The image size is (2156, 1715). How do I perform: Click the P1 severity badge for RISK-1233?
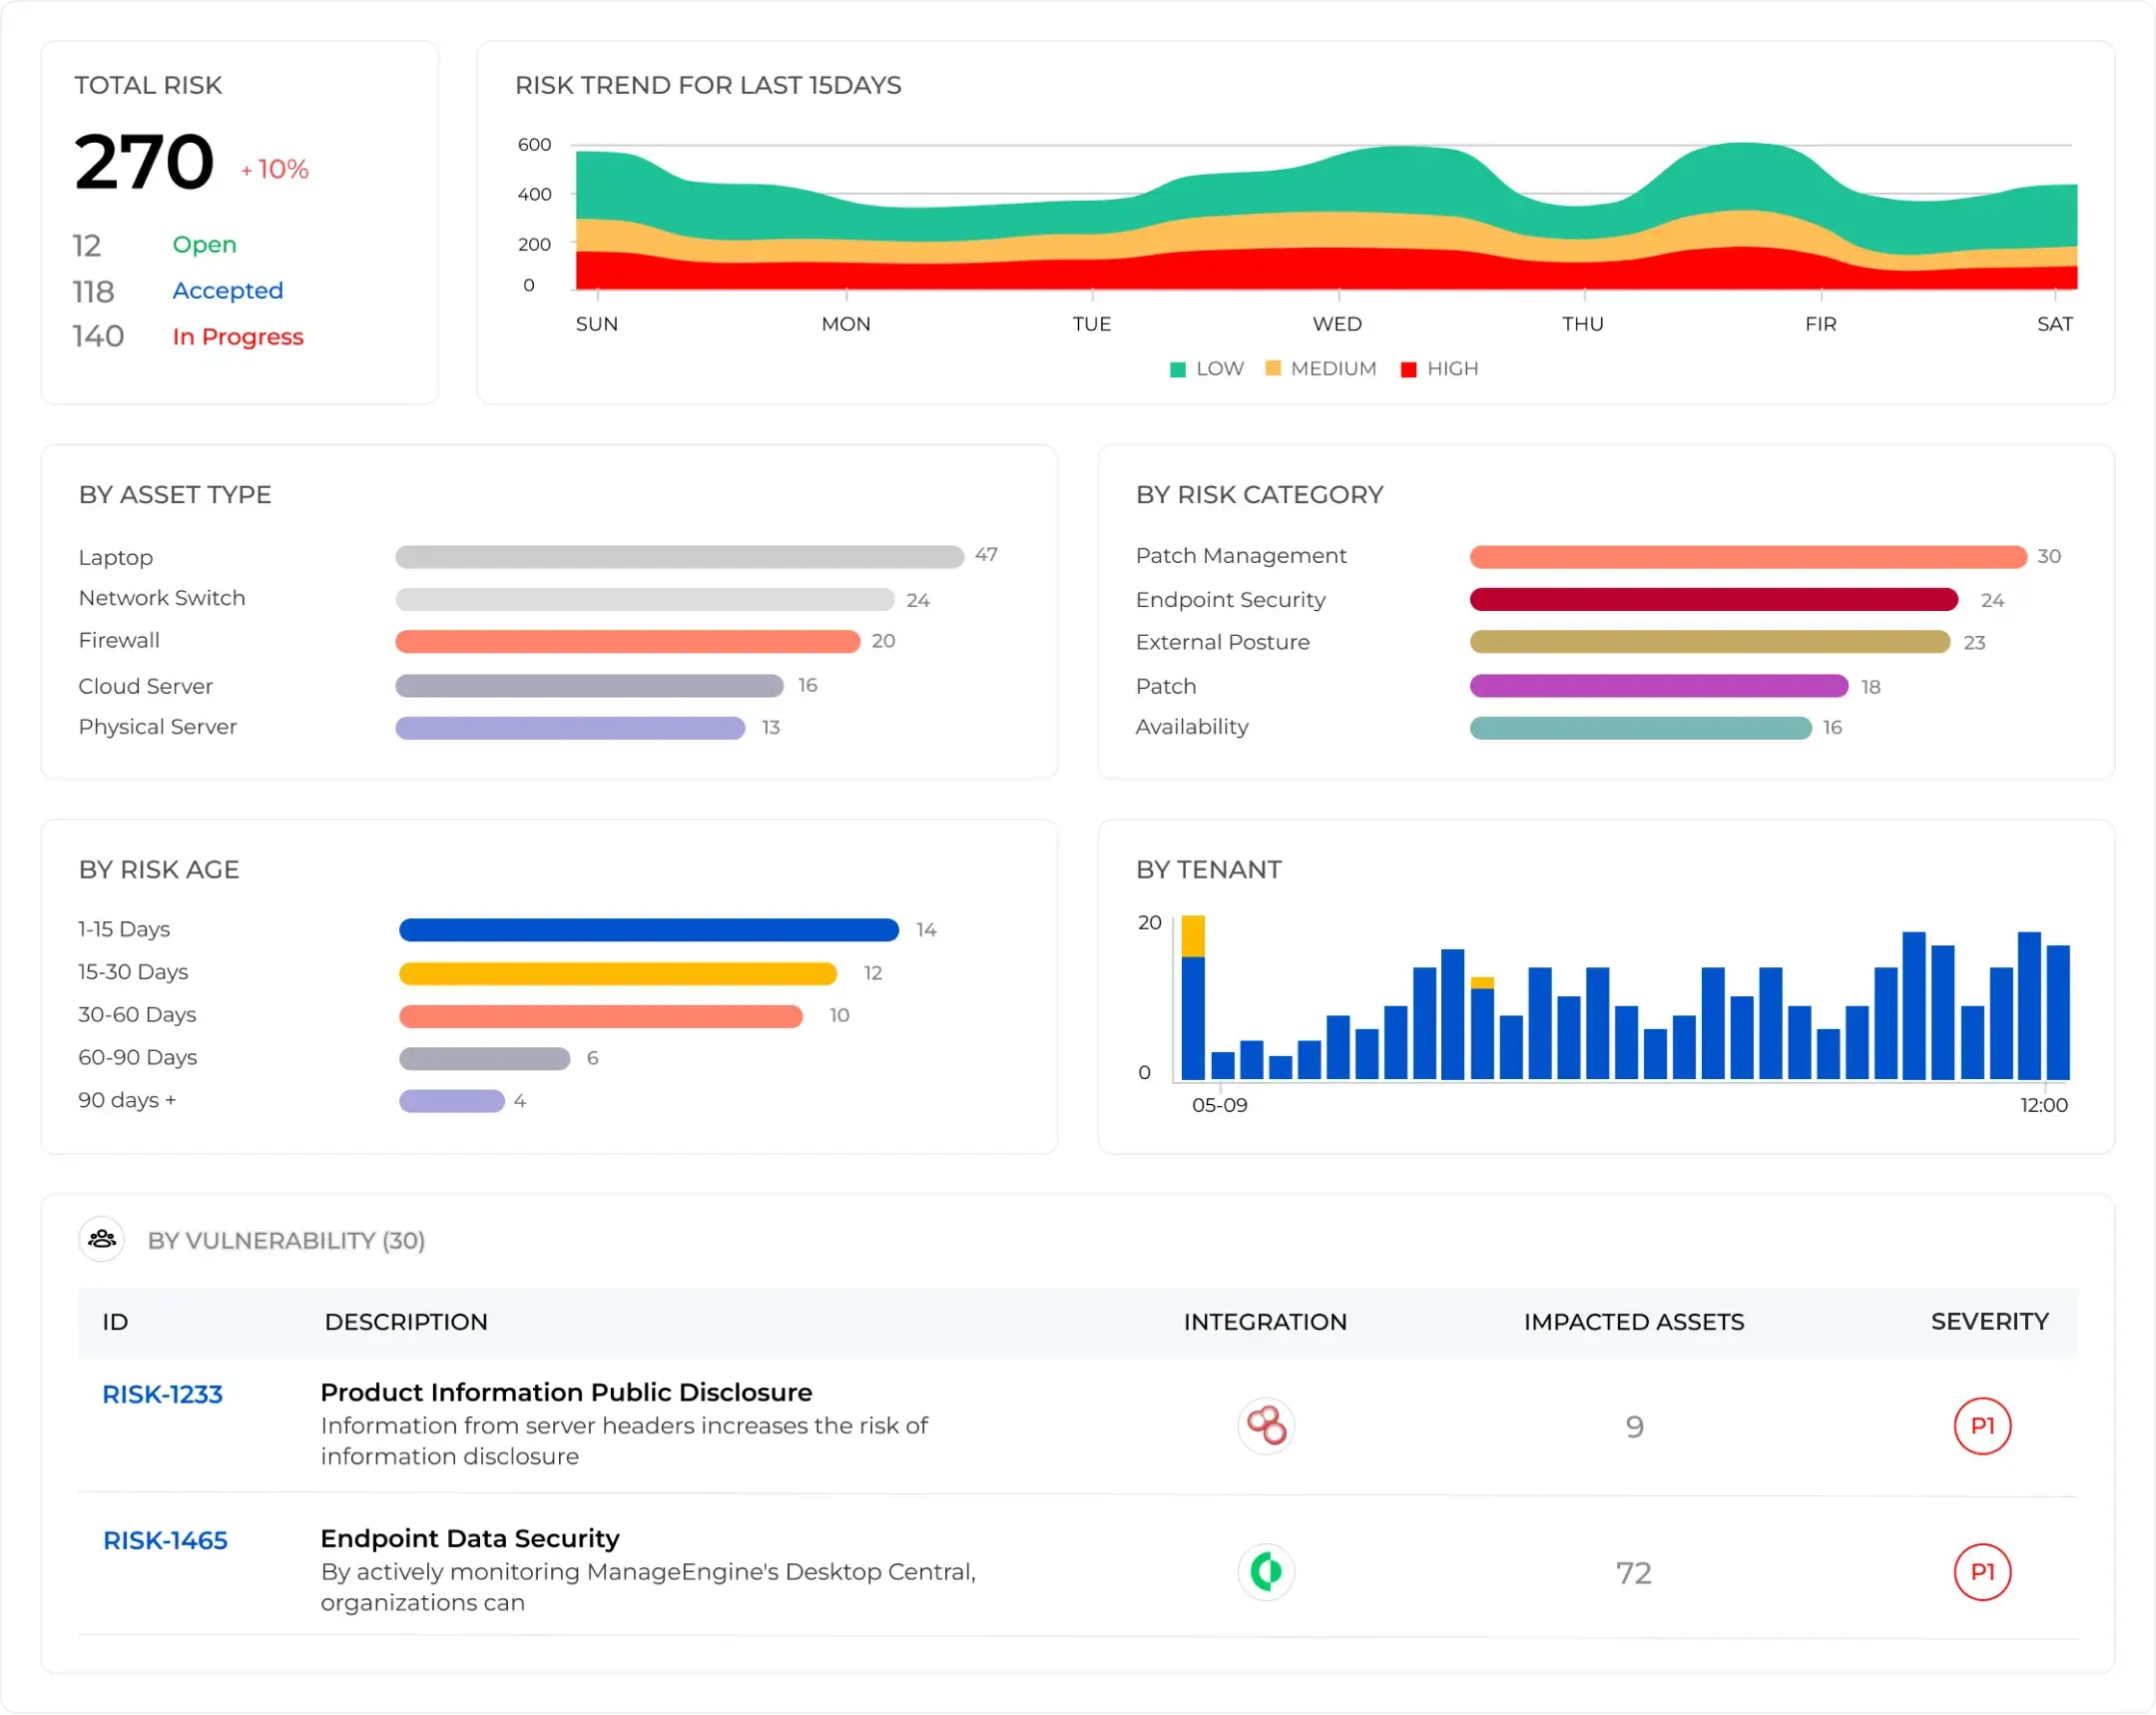(1982, 1426)
